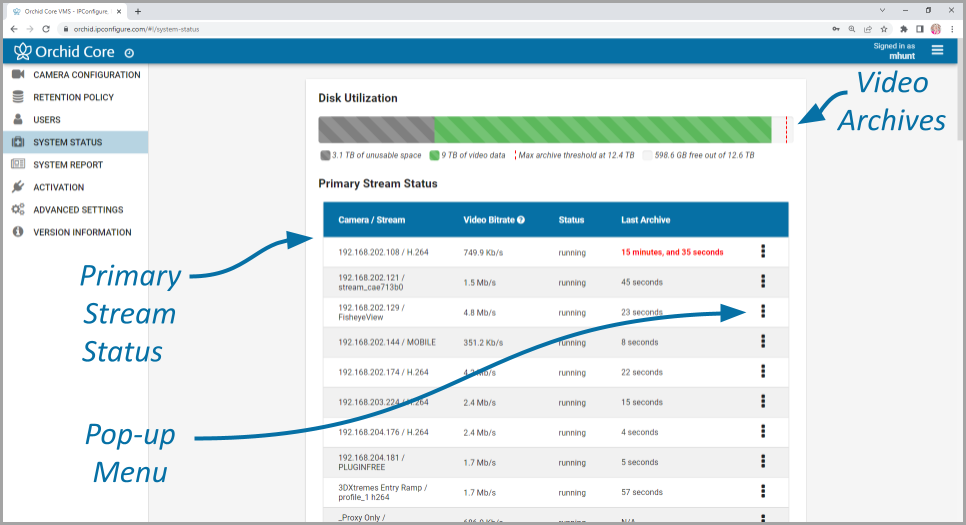Close the Orchid Core VMS tab
The width and height of the screenshot is (966, 525).
point(120,11)
